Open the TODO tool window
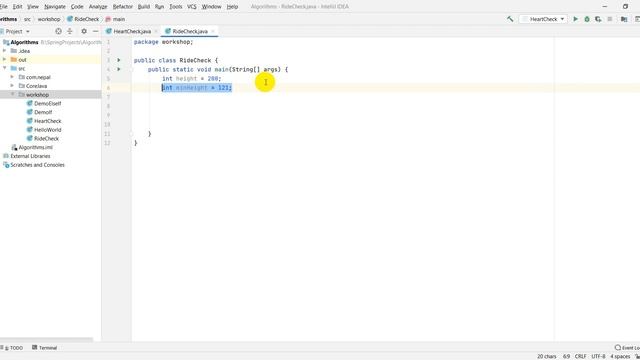The image size is (640, 360). 12,348
